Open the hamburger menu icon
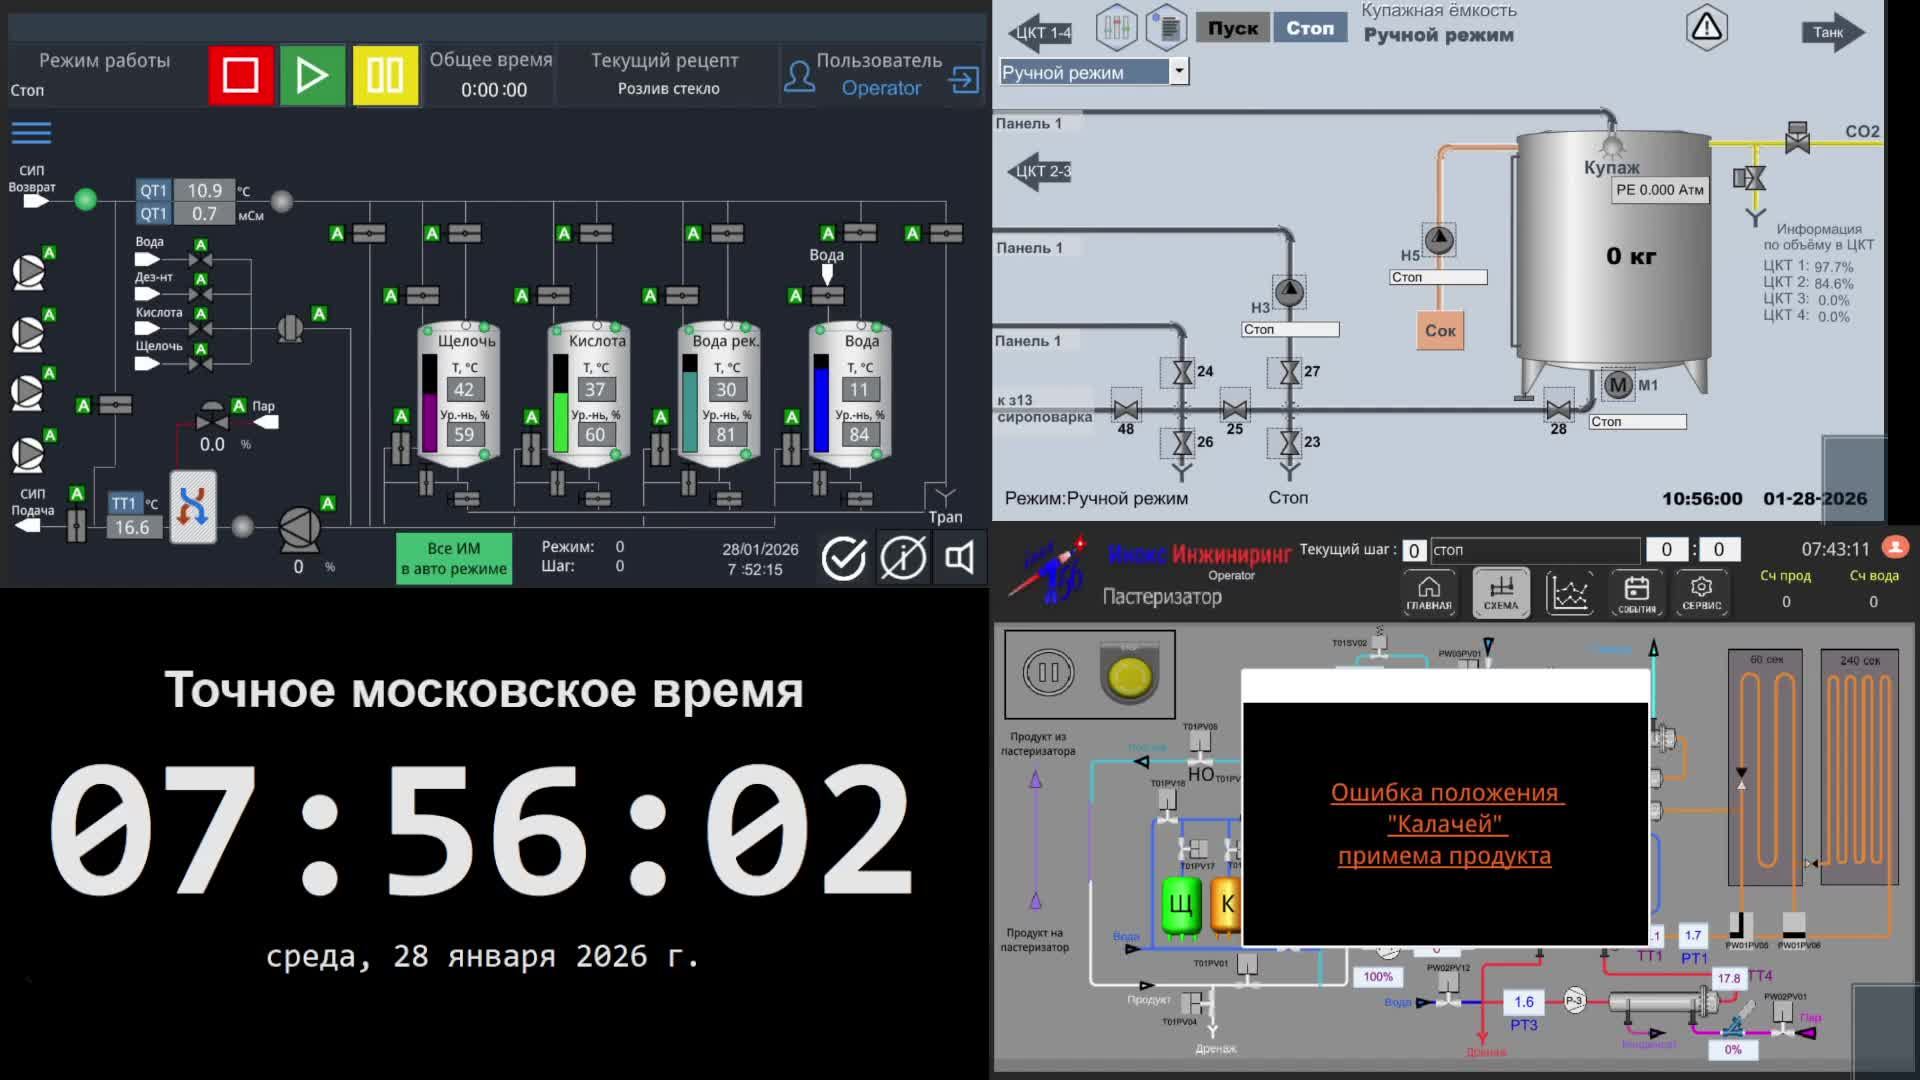Screen dimensions: 1920x1080 (x=31, y=133)
